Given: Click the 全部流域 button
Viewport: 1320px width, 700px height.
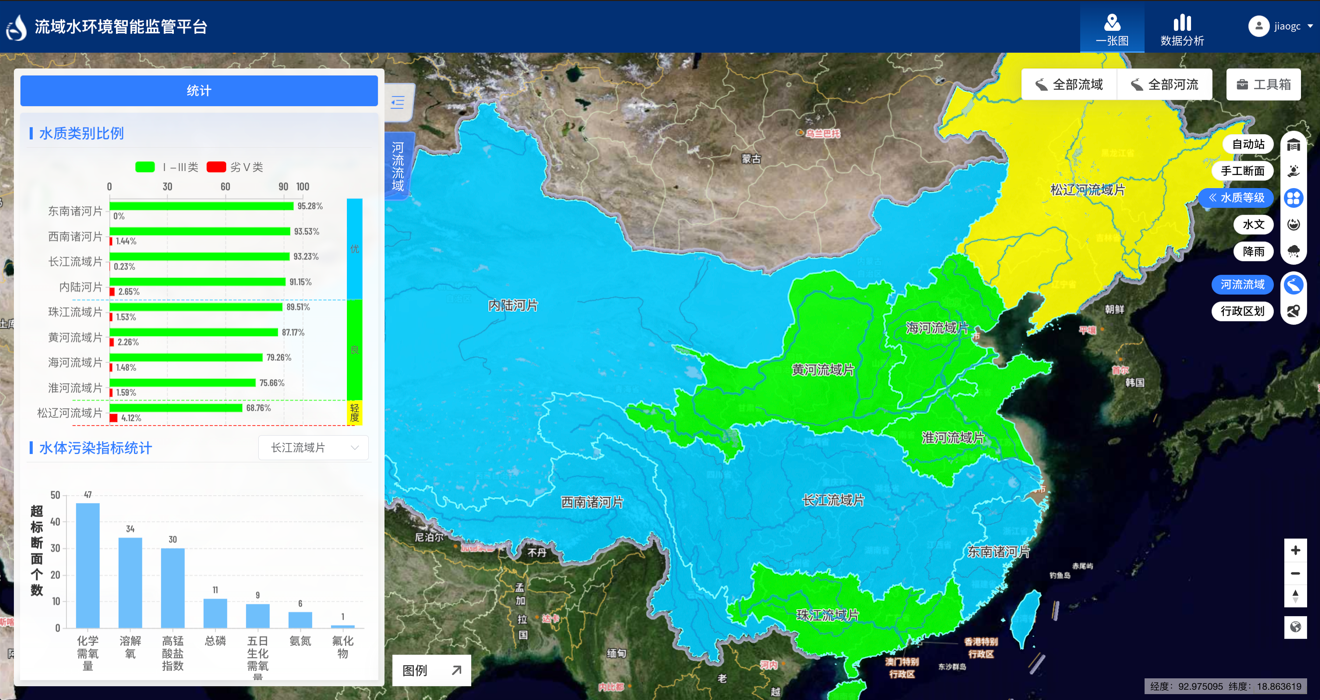Looking at the screenshot, I should pyautogui.click(x=1068, y=85).
